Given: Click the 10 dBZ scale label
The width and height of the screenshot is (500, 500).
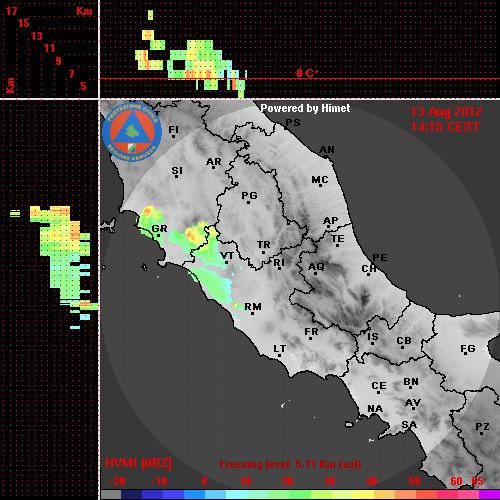Looking at the screenshot, I should tap(246, 481).
